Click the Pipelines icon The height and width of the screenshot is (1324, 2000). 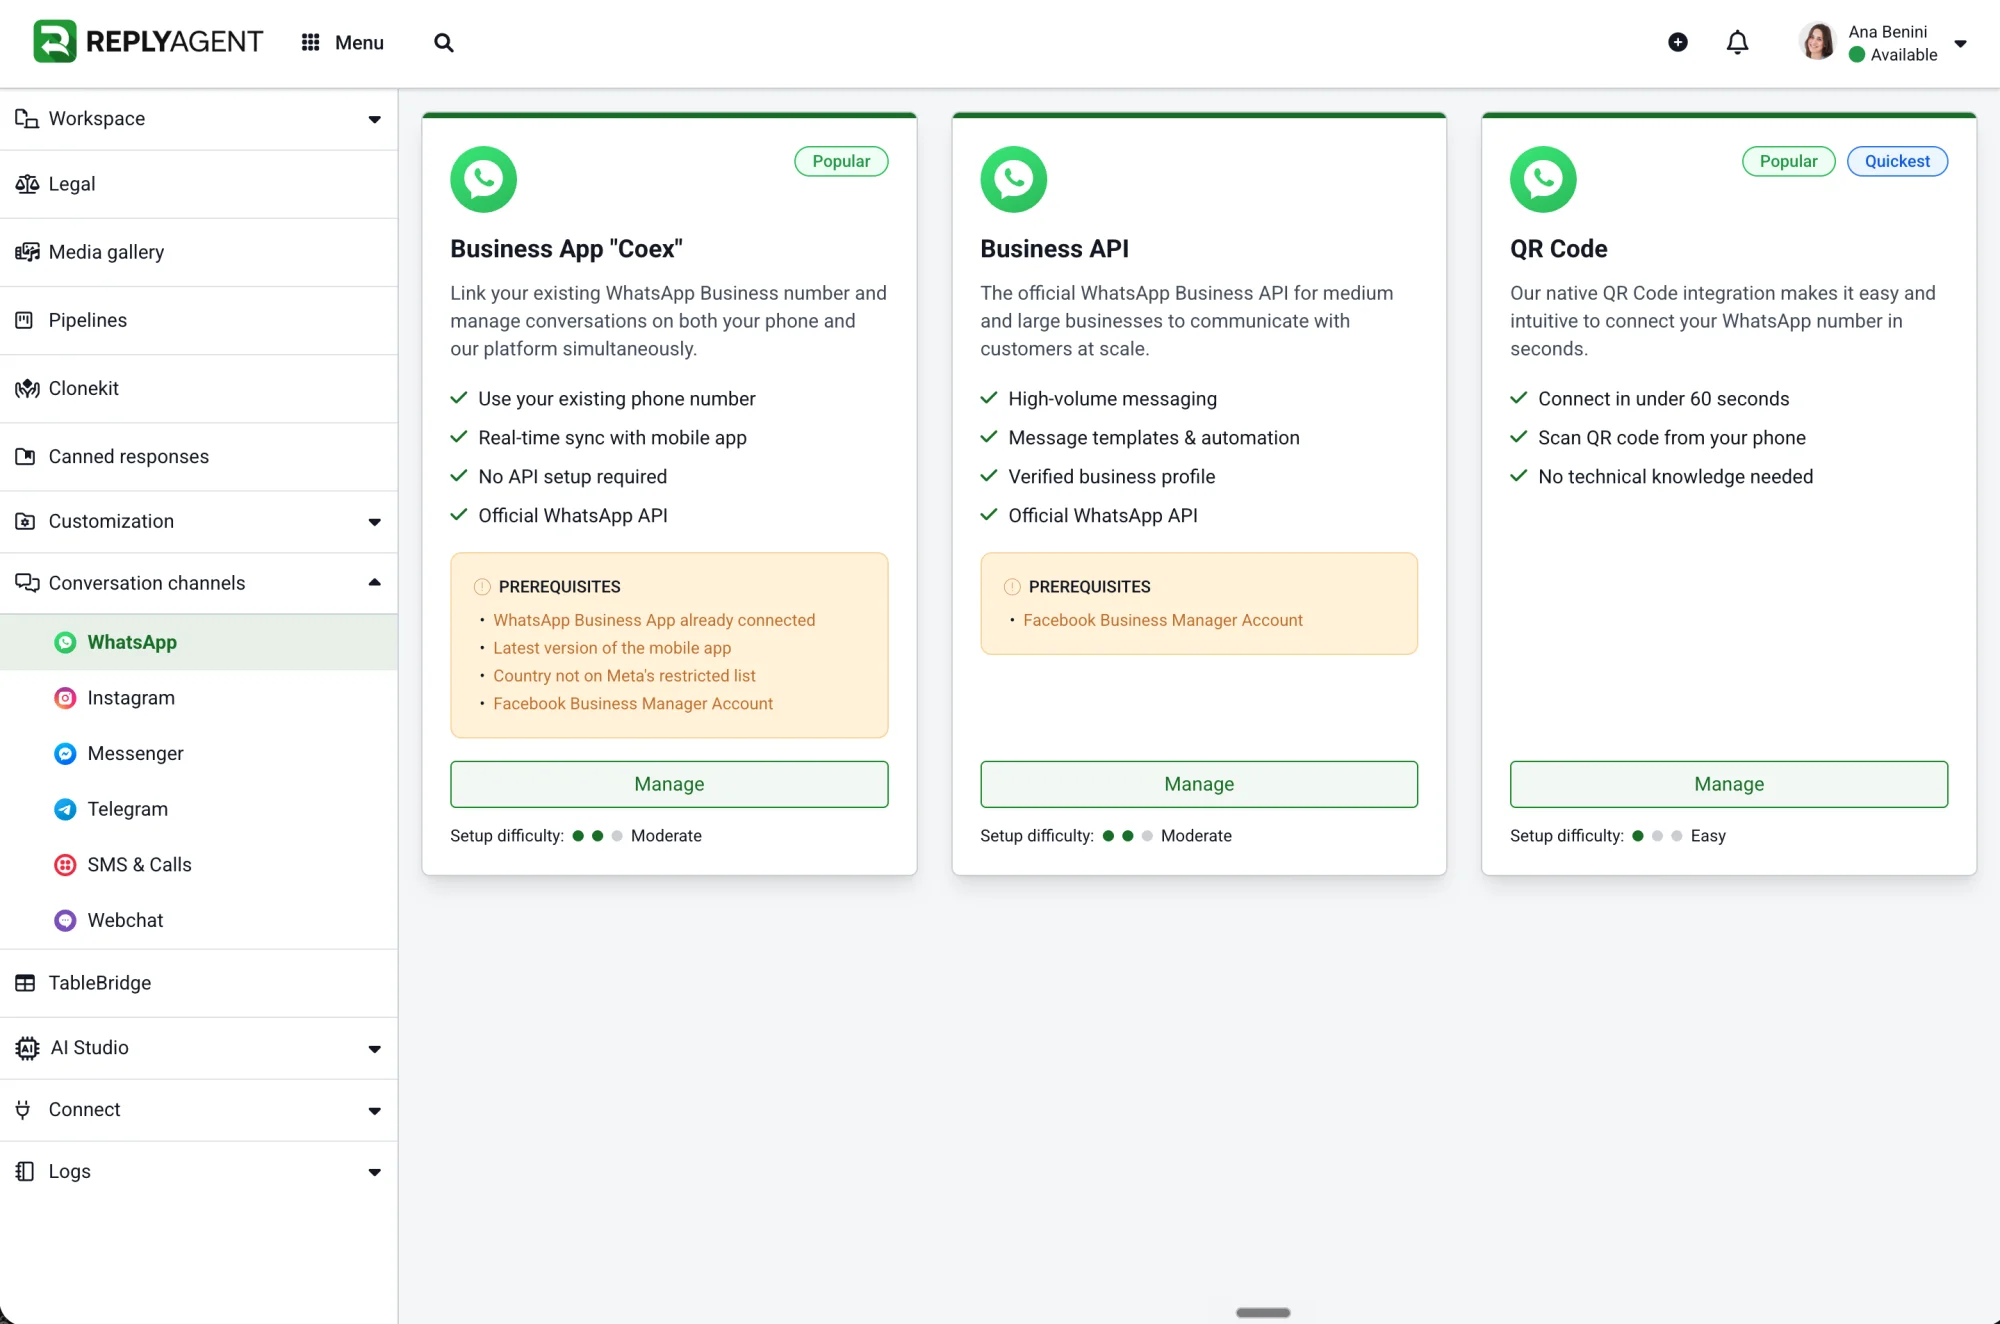[x=25, y=320]
